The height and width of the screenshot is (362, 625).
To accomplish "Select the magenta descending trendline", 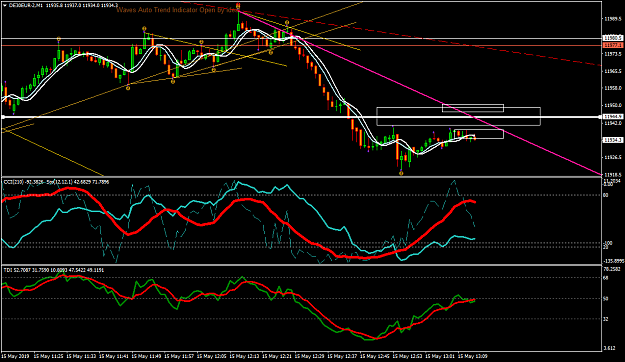I will point(419,92).
